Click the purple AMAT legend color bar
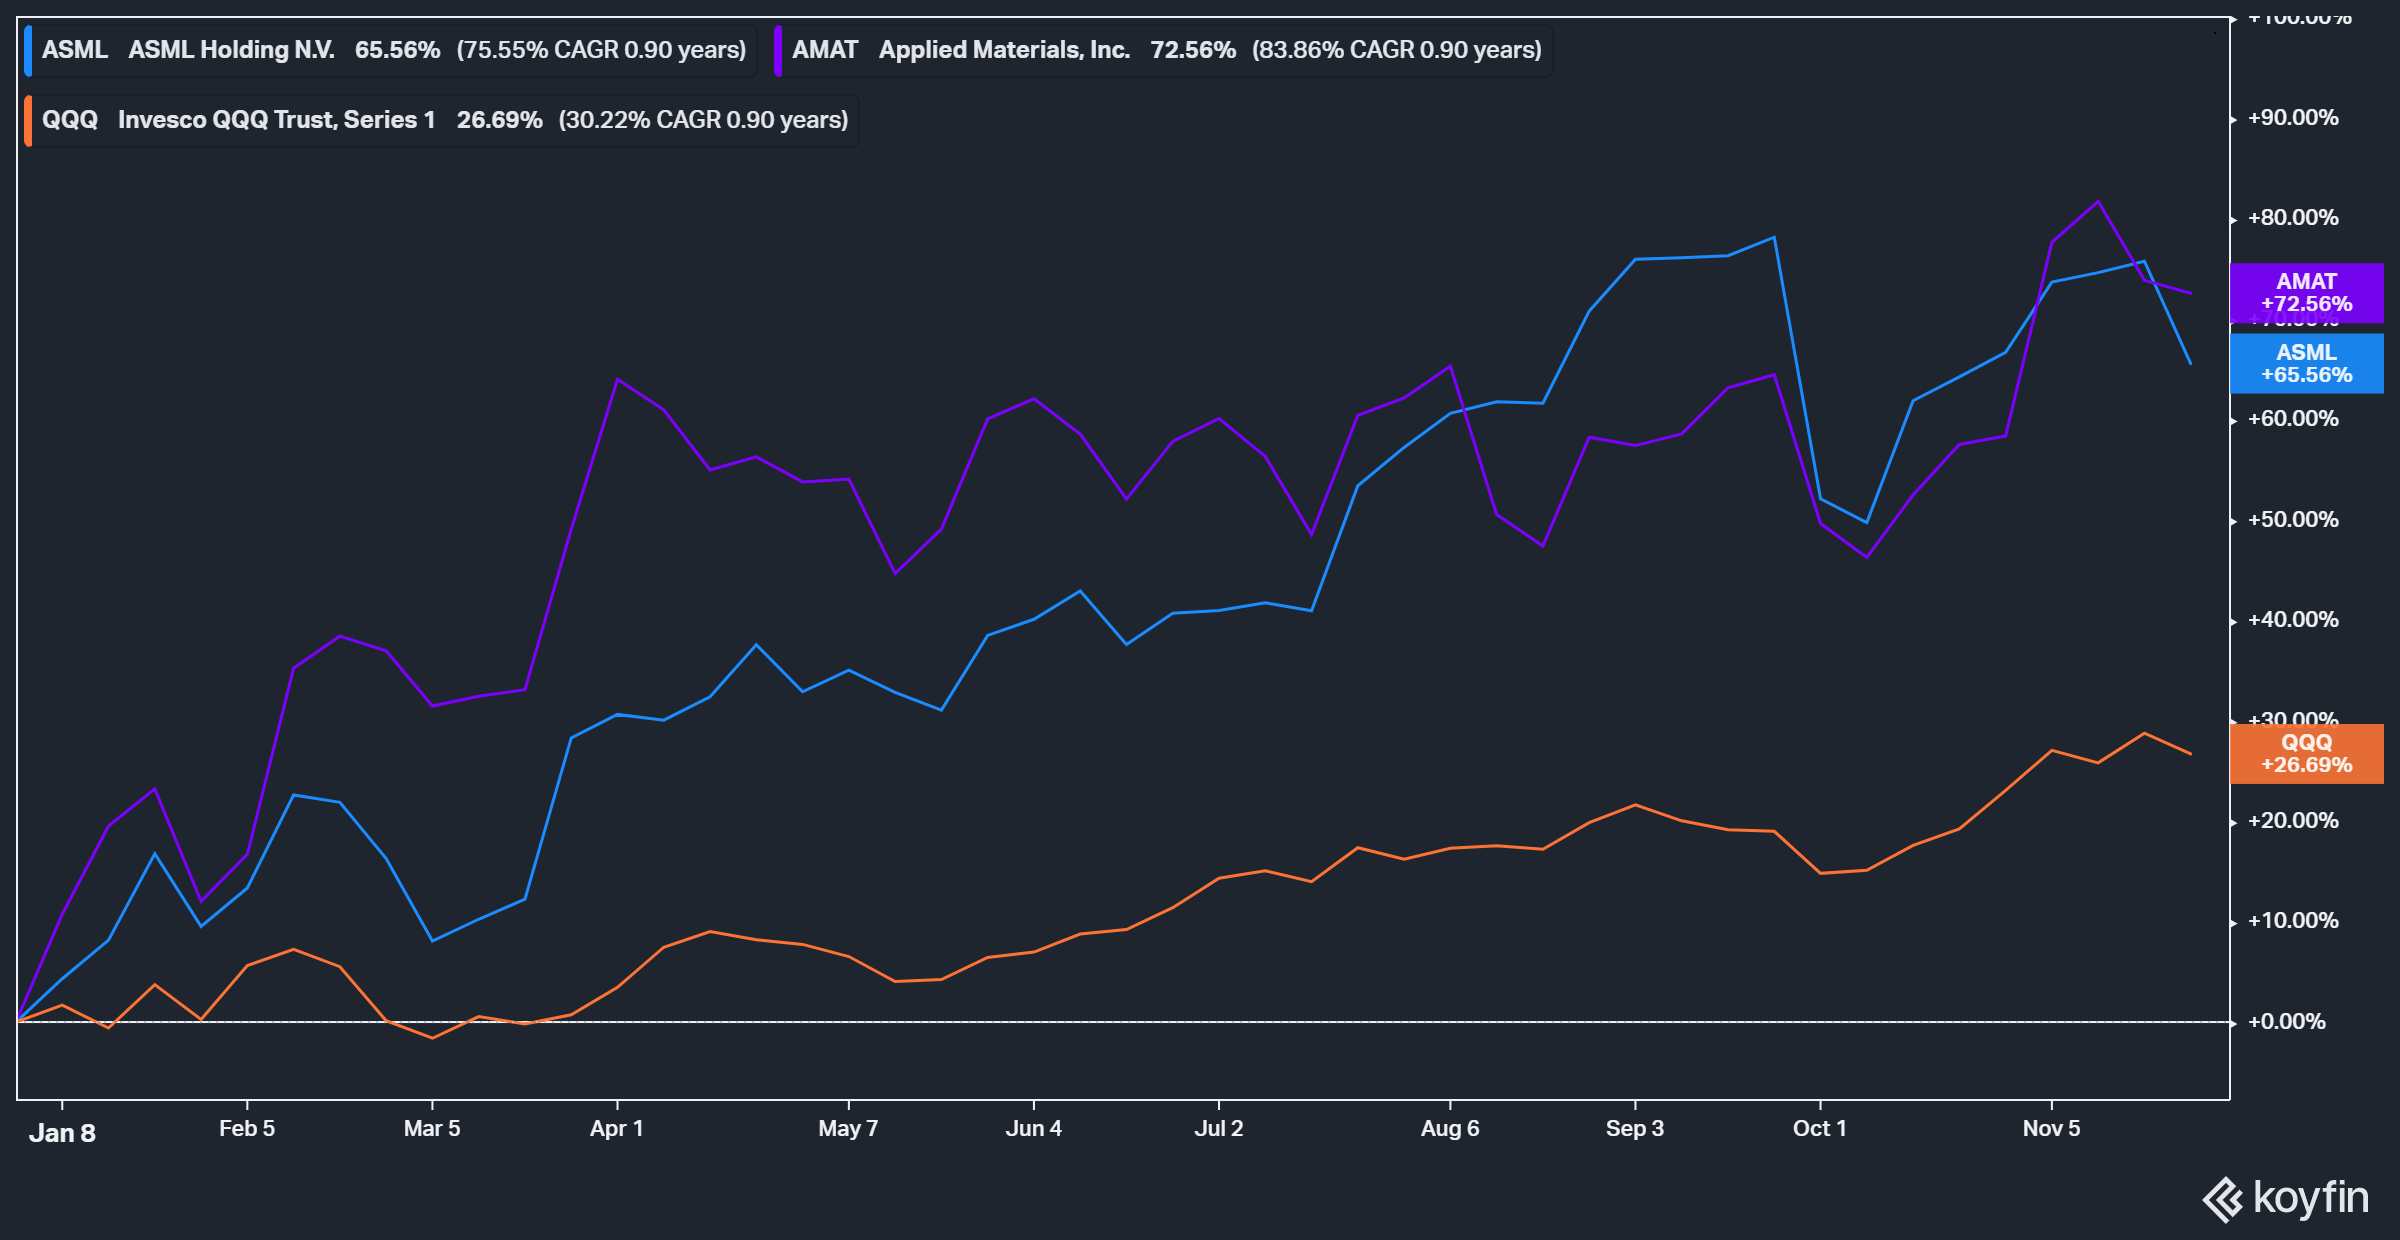This screenshot has width=2400, height=1240. point(778,50)
